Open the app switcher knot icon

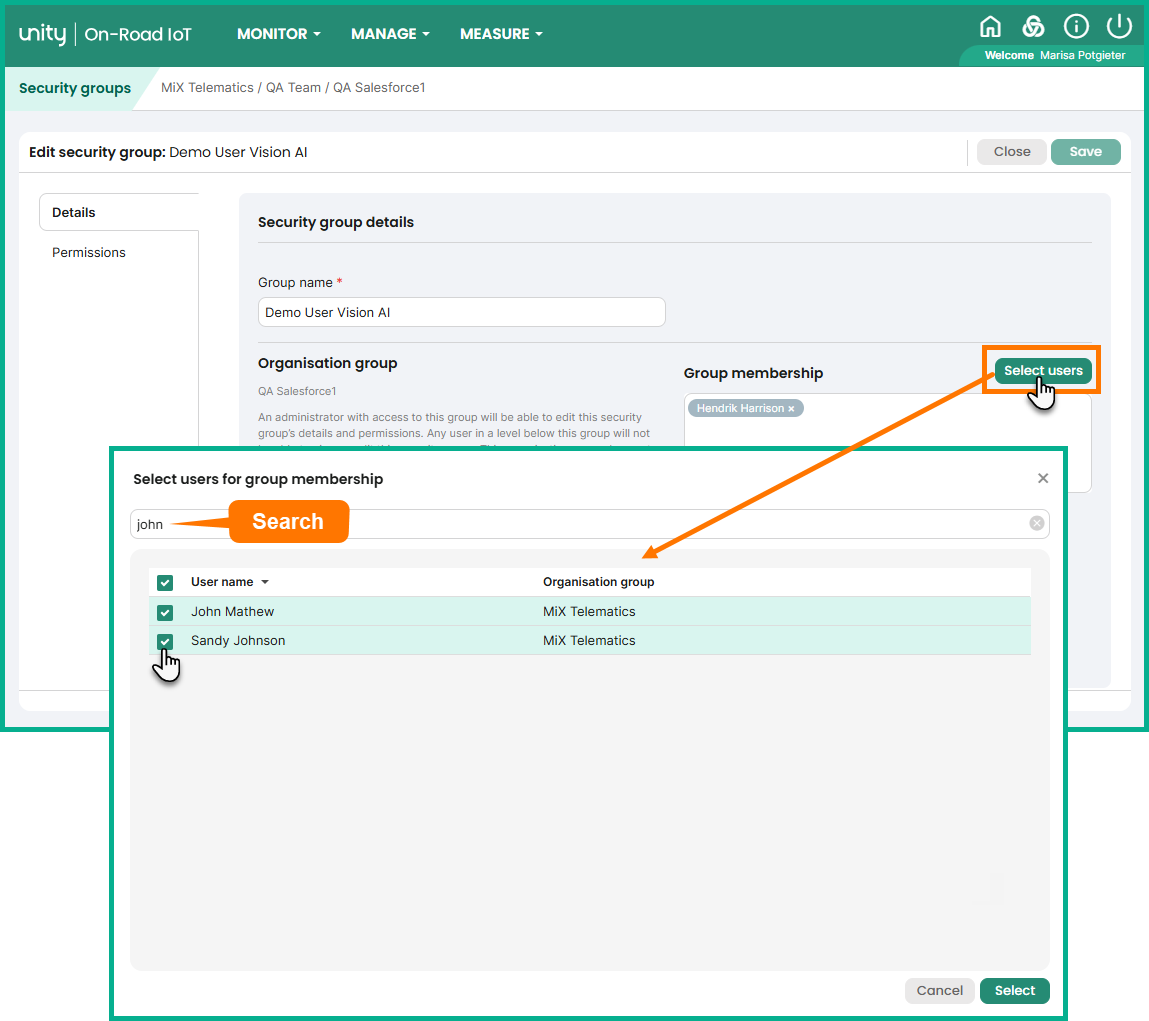pyautogui.click(x=1033, y=27)
